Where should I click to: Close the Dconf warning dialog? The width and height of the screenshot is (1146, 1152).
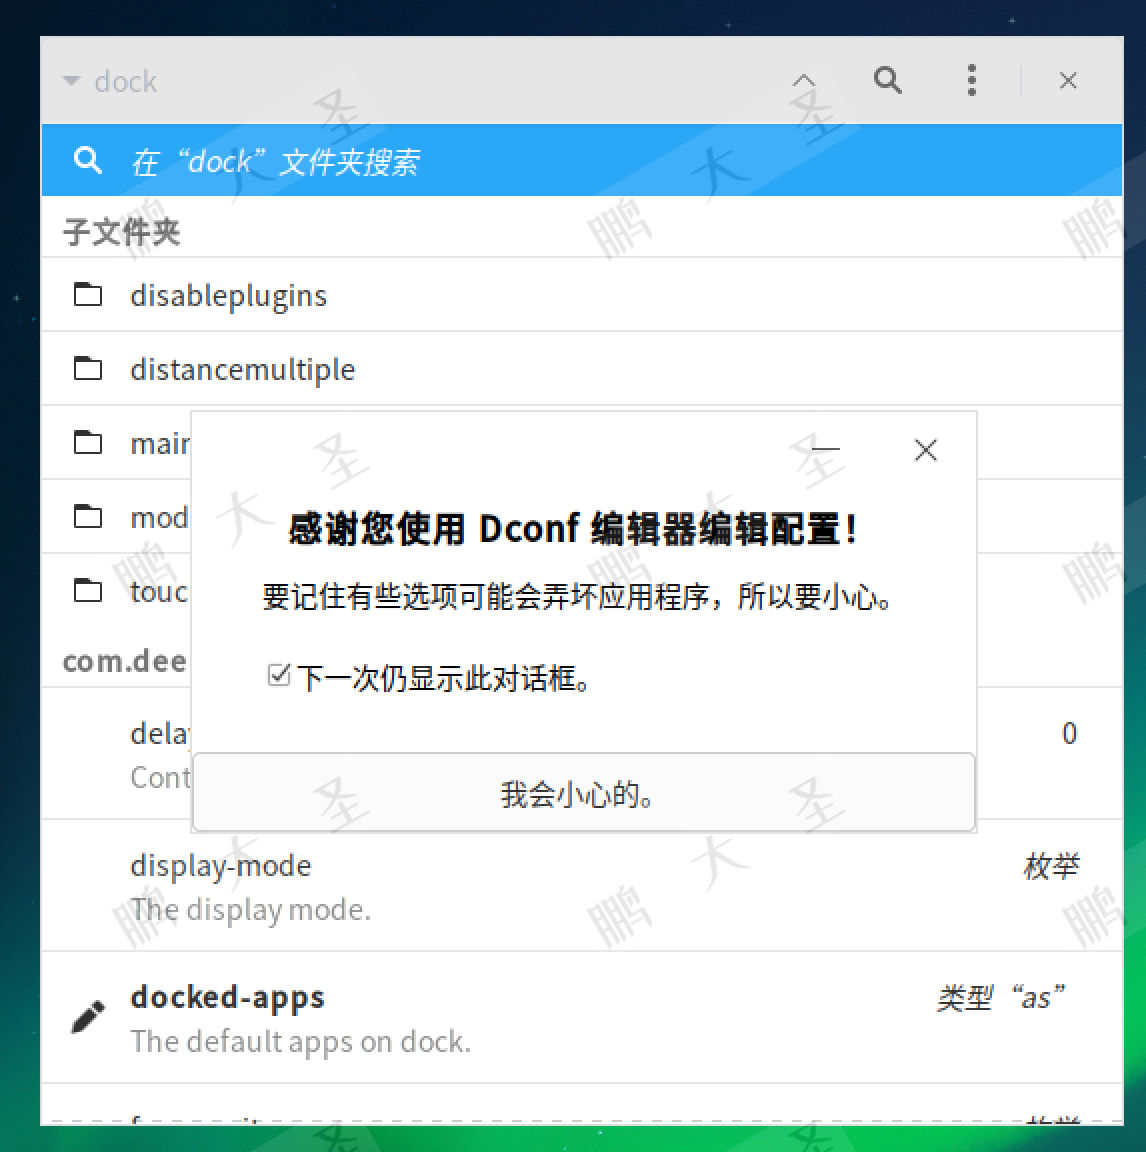926,450
